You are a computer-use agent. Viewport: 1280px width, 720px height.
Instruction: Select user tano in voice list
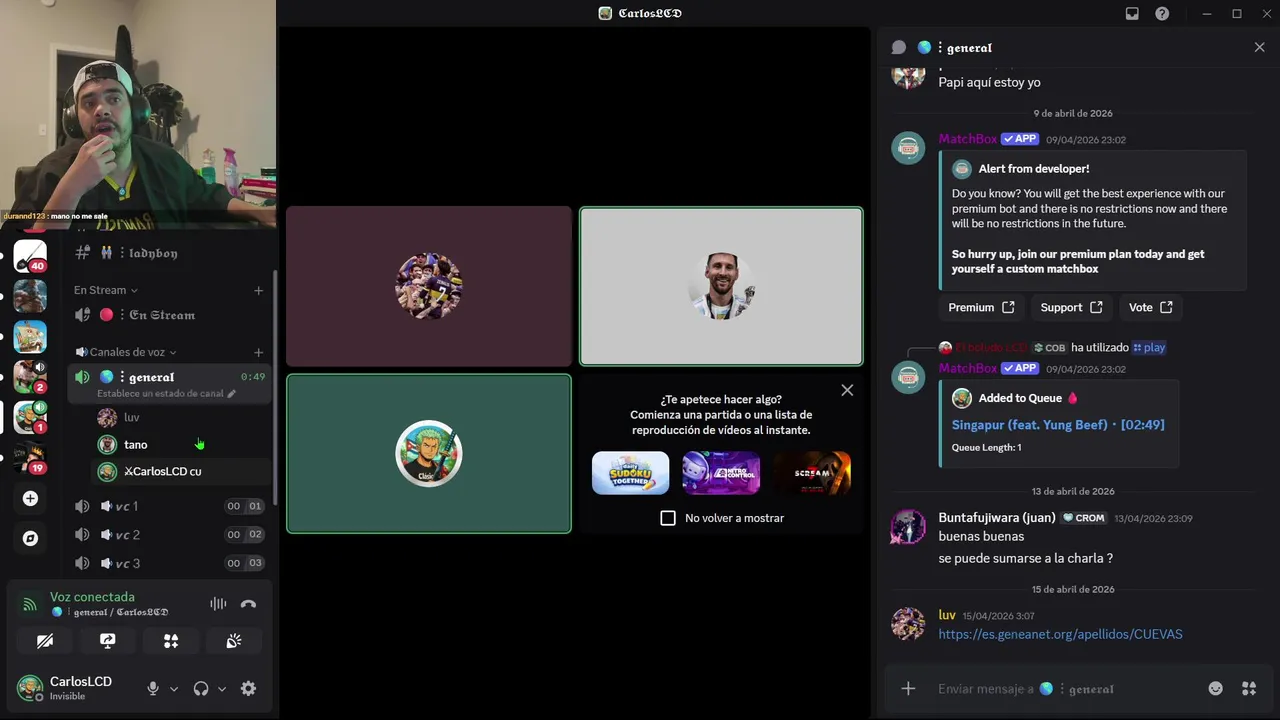click(x=182, y=444)
